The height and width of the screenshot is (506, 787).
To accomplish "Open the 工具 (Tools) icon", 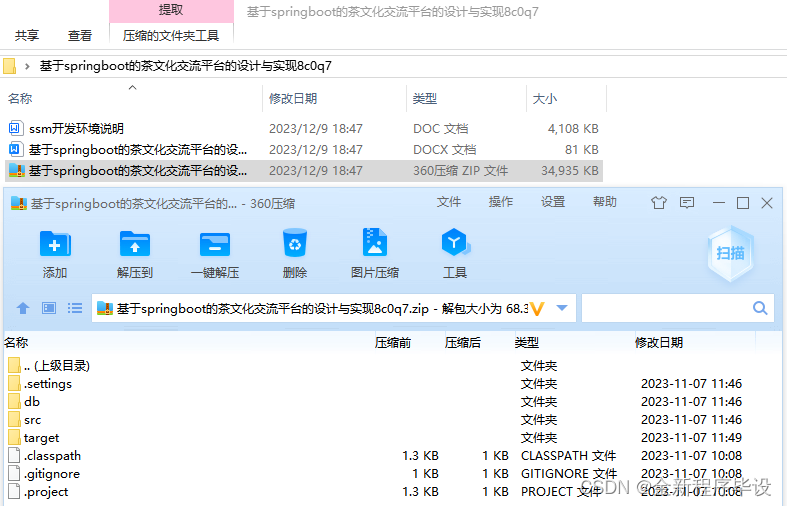I will coord(455,243).
